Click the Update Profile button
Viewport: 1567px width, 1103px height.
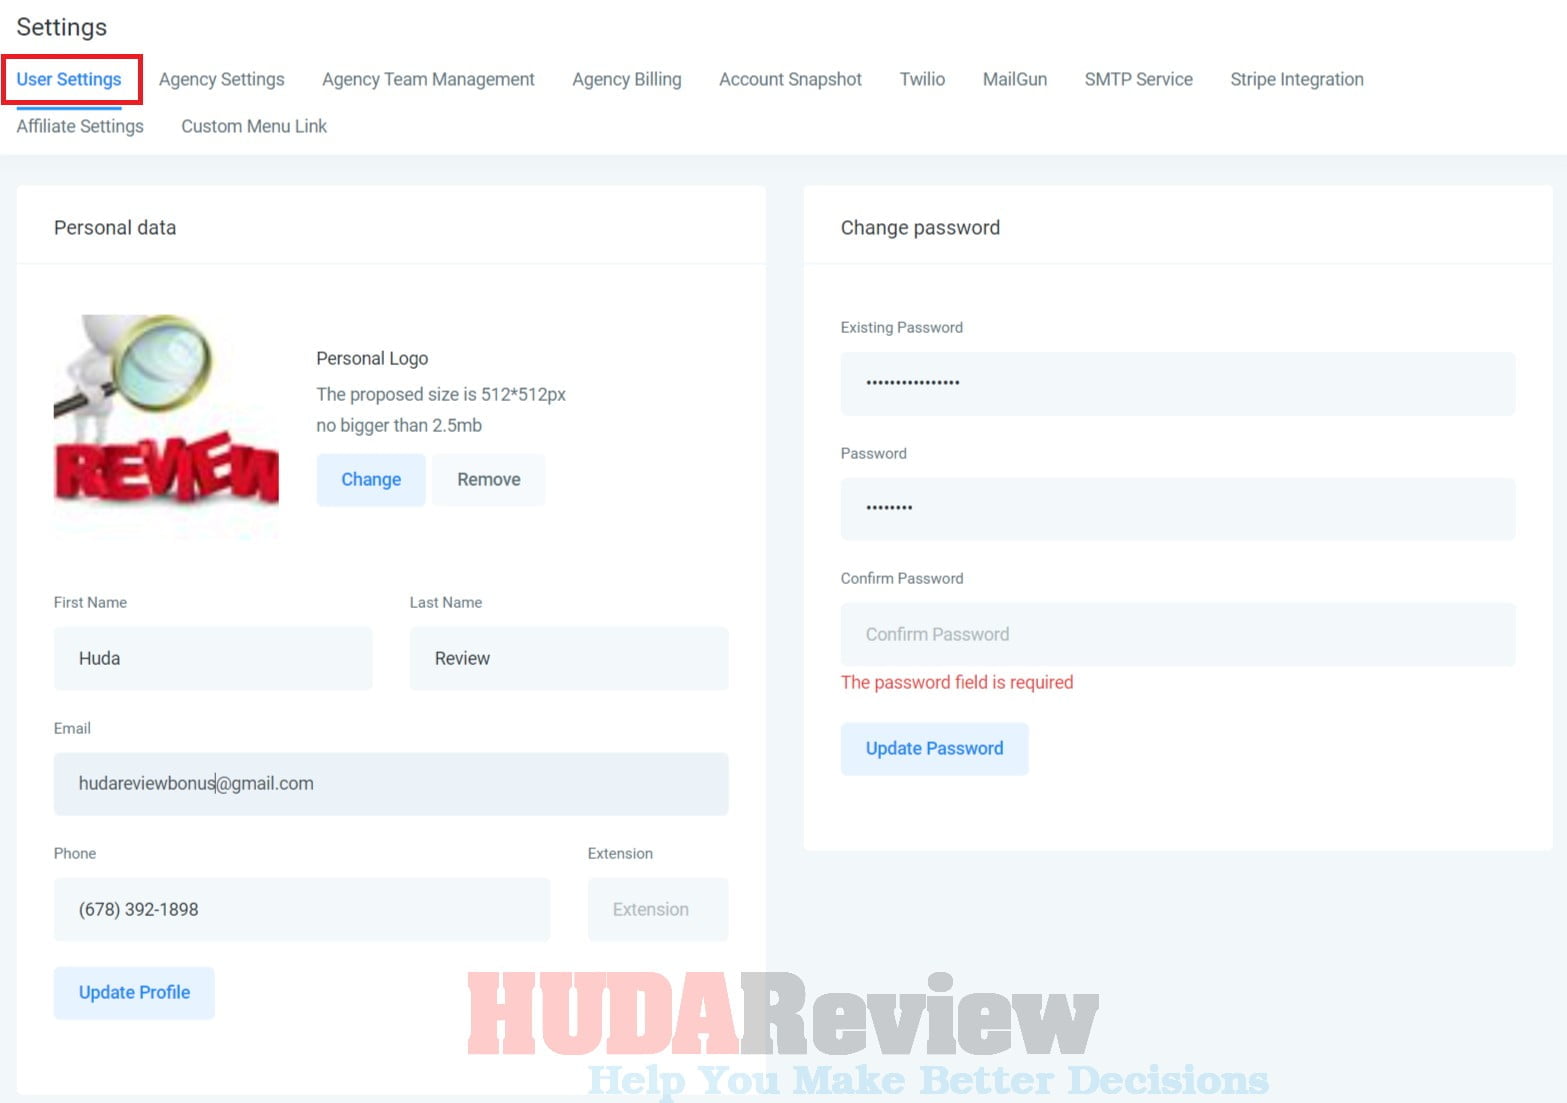click(134, 992)
